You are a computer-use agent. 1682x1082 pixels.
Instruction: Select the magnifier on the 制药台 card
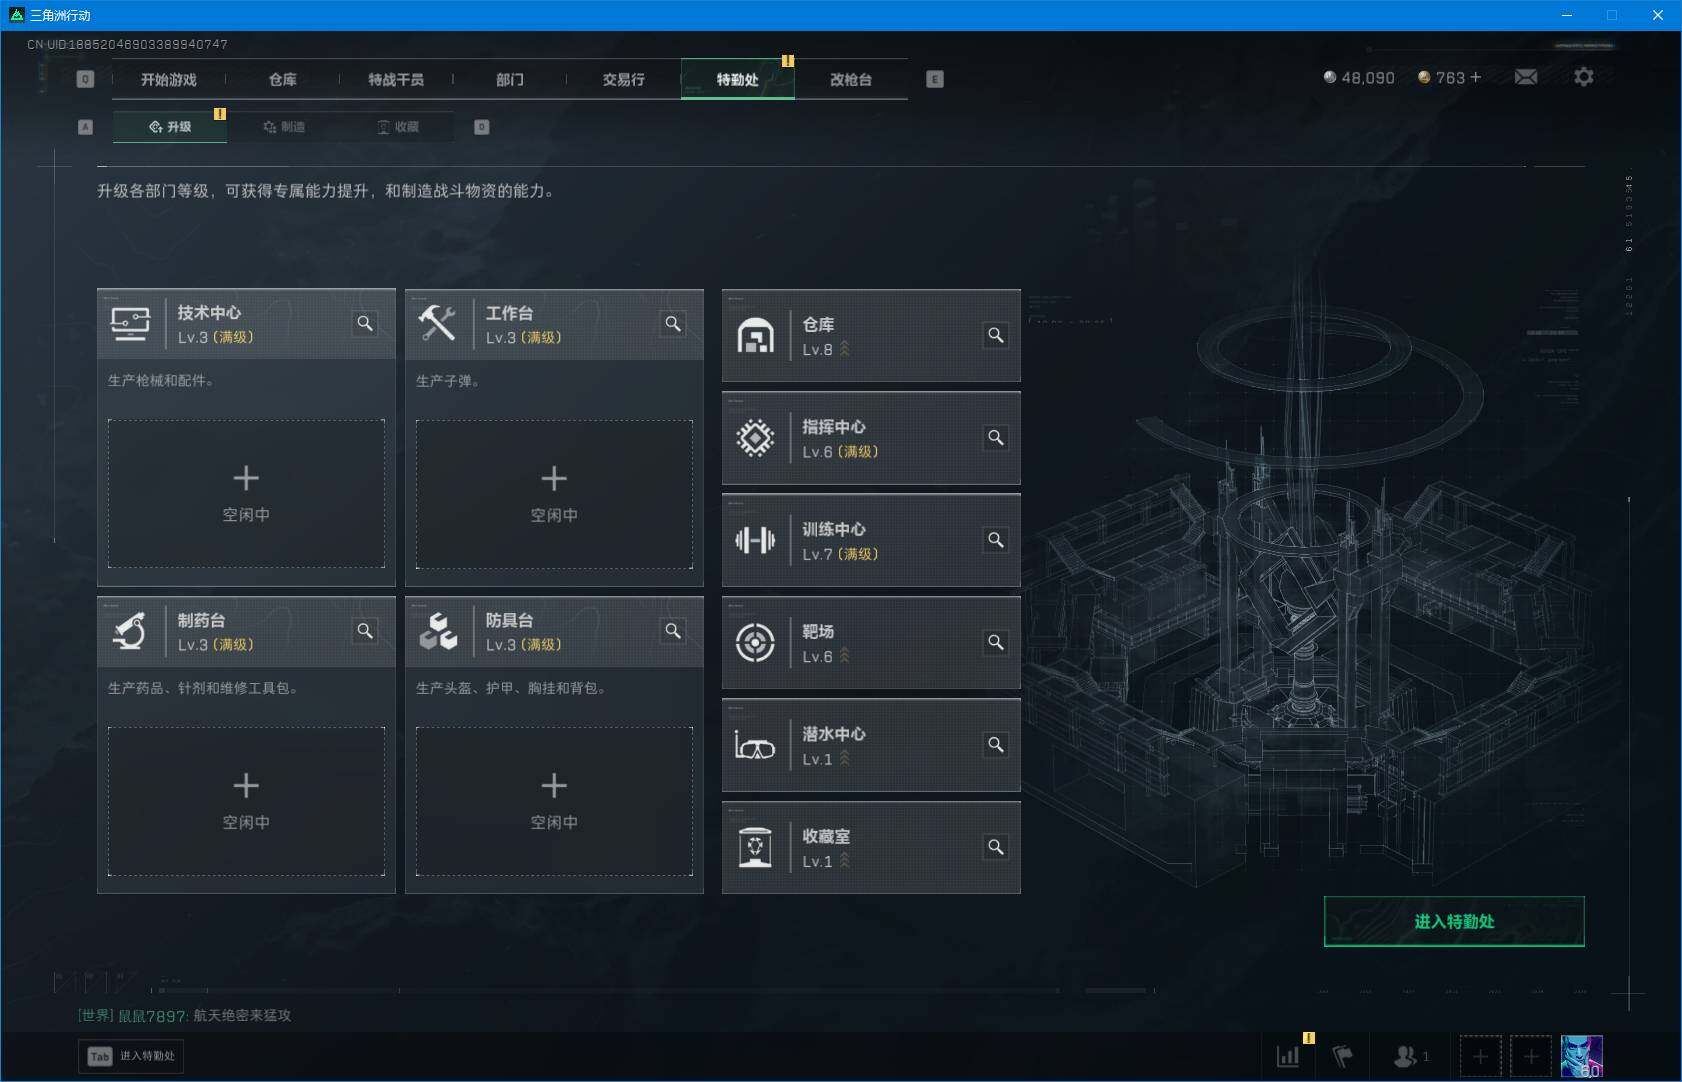pyautogui.click(x=365, y=631)
